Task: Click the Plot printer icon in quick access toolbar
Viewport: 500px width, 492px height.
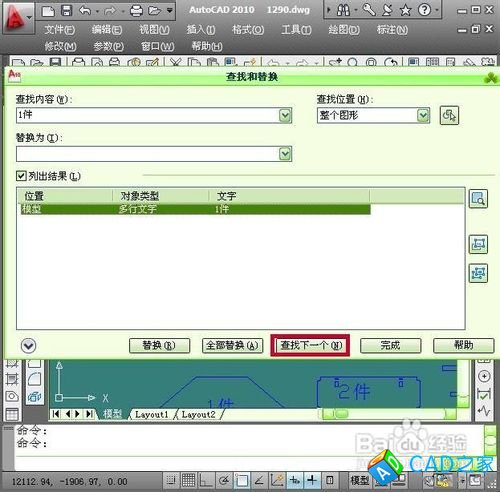Action: tap(136, 11)
